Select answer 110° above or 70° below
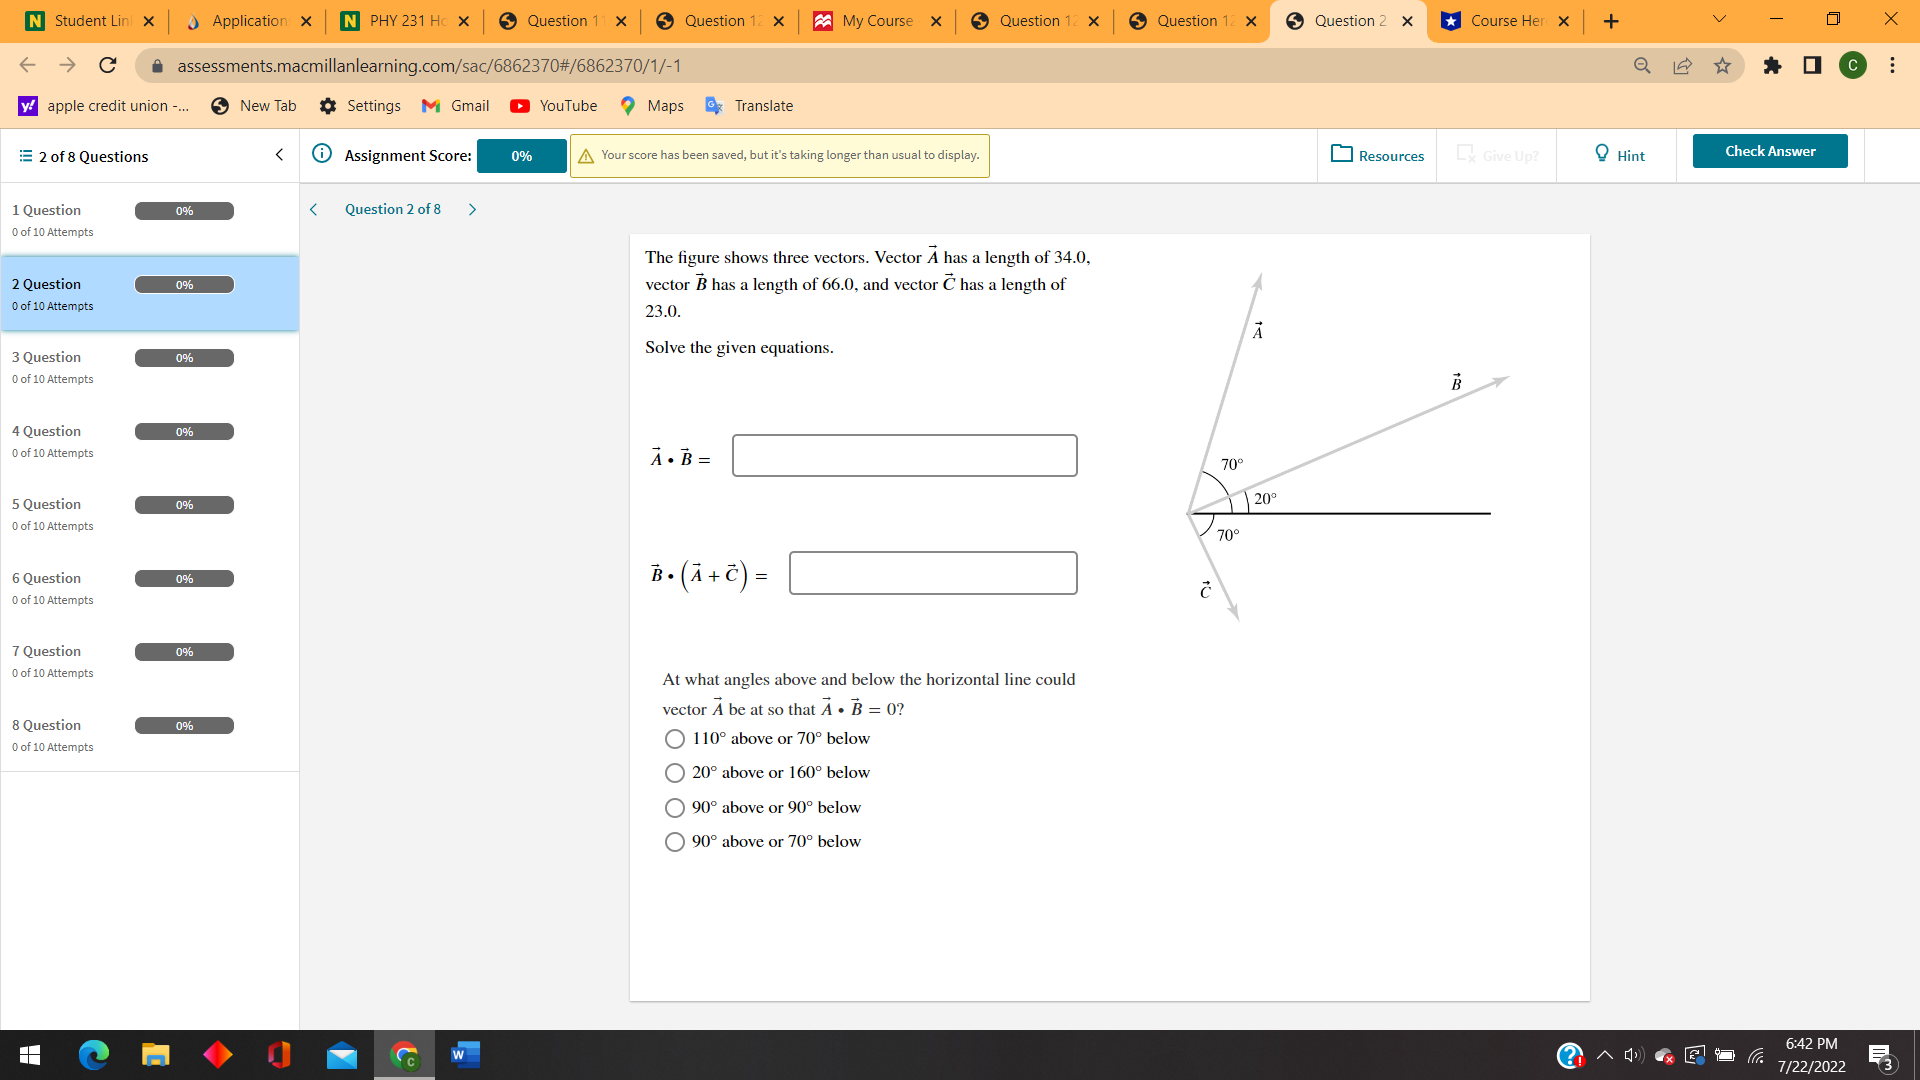 675,739
